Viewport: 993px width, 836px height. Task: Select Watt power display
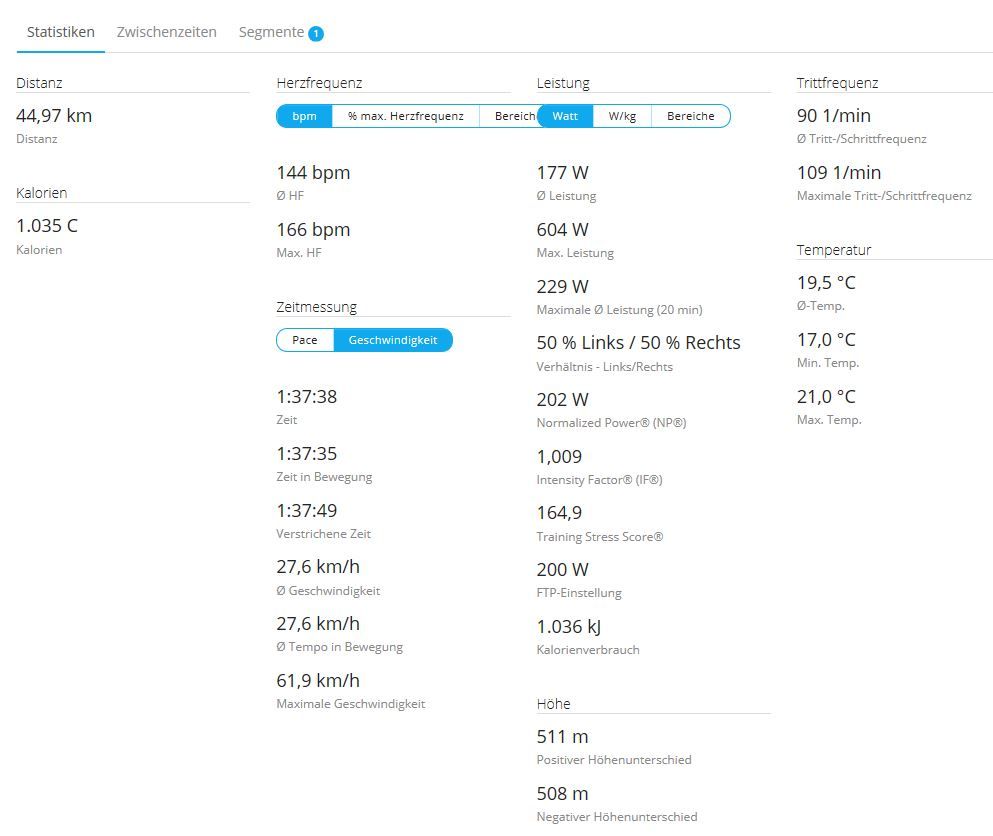click(565, 116)
